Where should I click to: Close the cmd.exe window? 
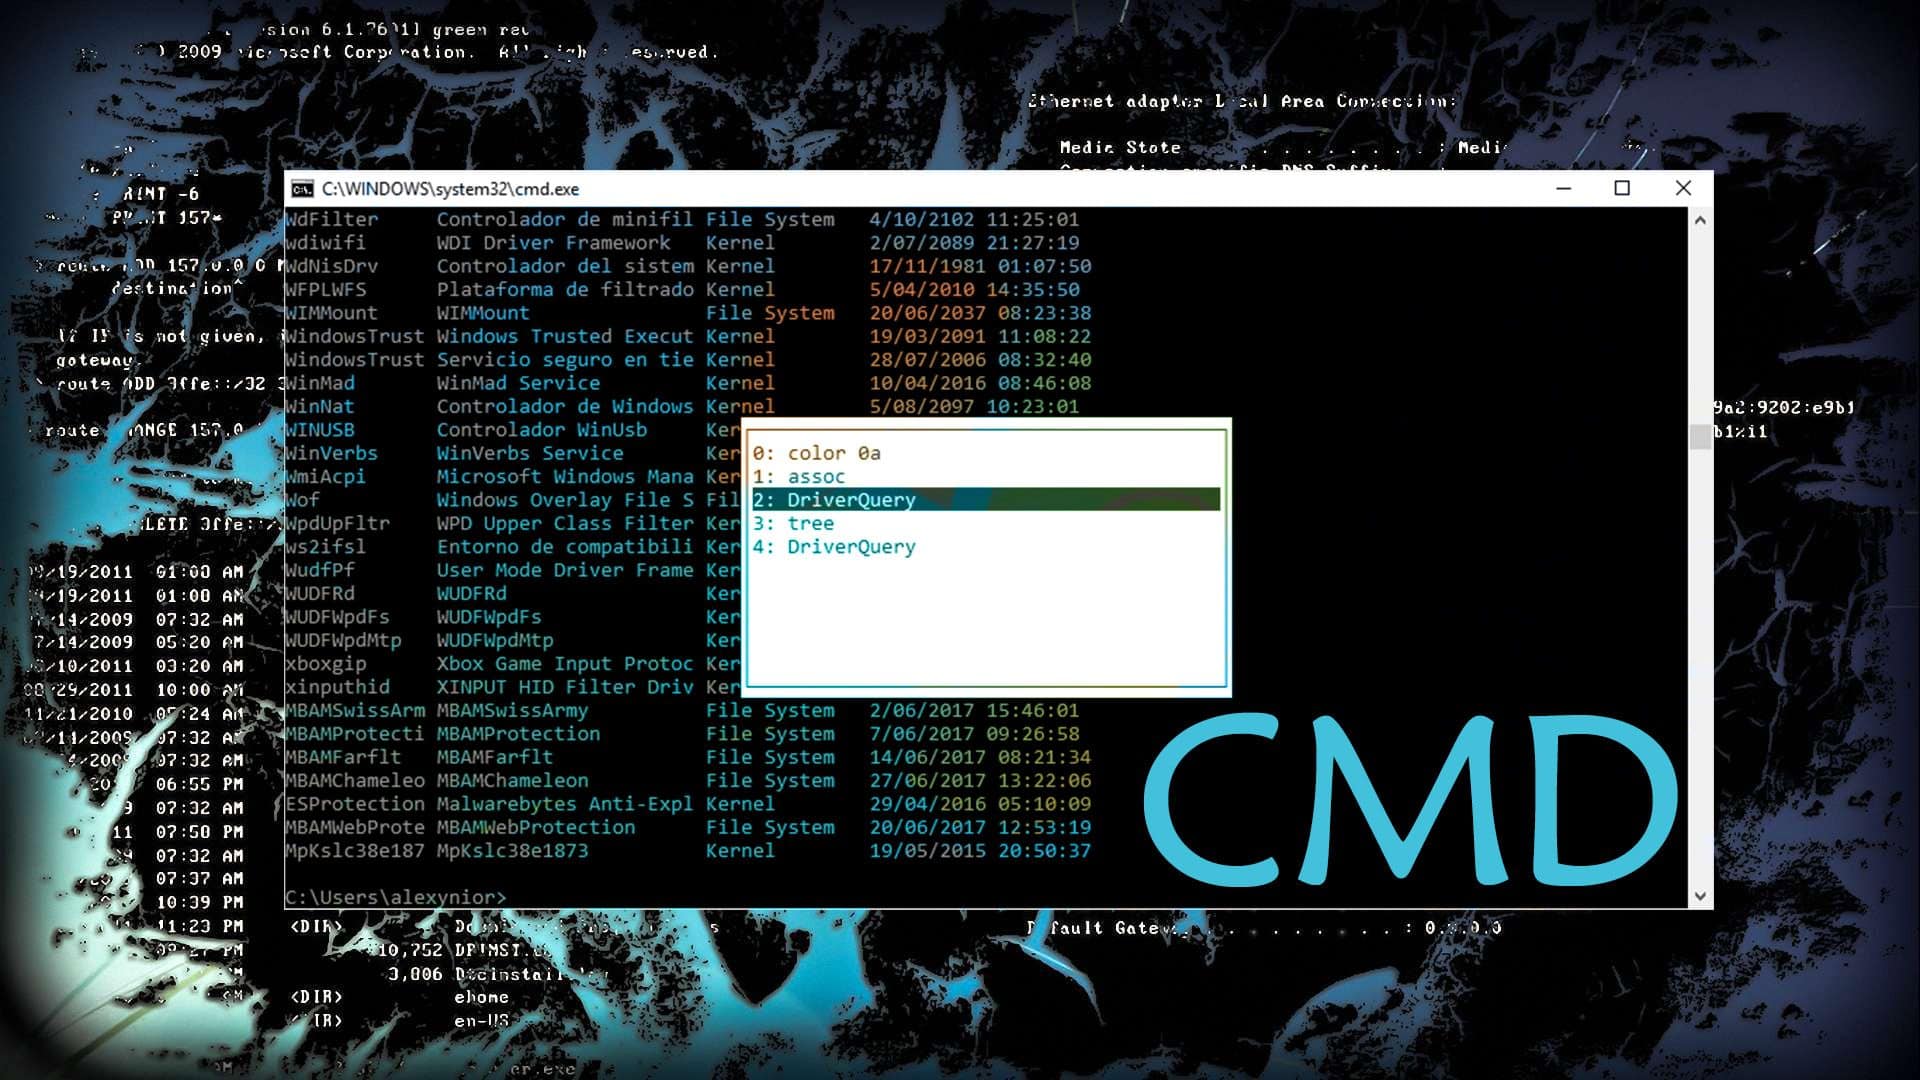(x=1683, y=188)
